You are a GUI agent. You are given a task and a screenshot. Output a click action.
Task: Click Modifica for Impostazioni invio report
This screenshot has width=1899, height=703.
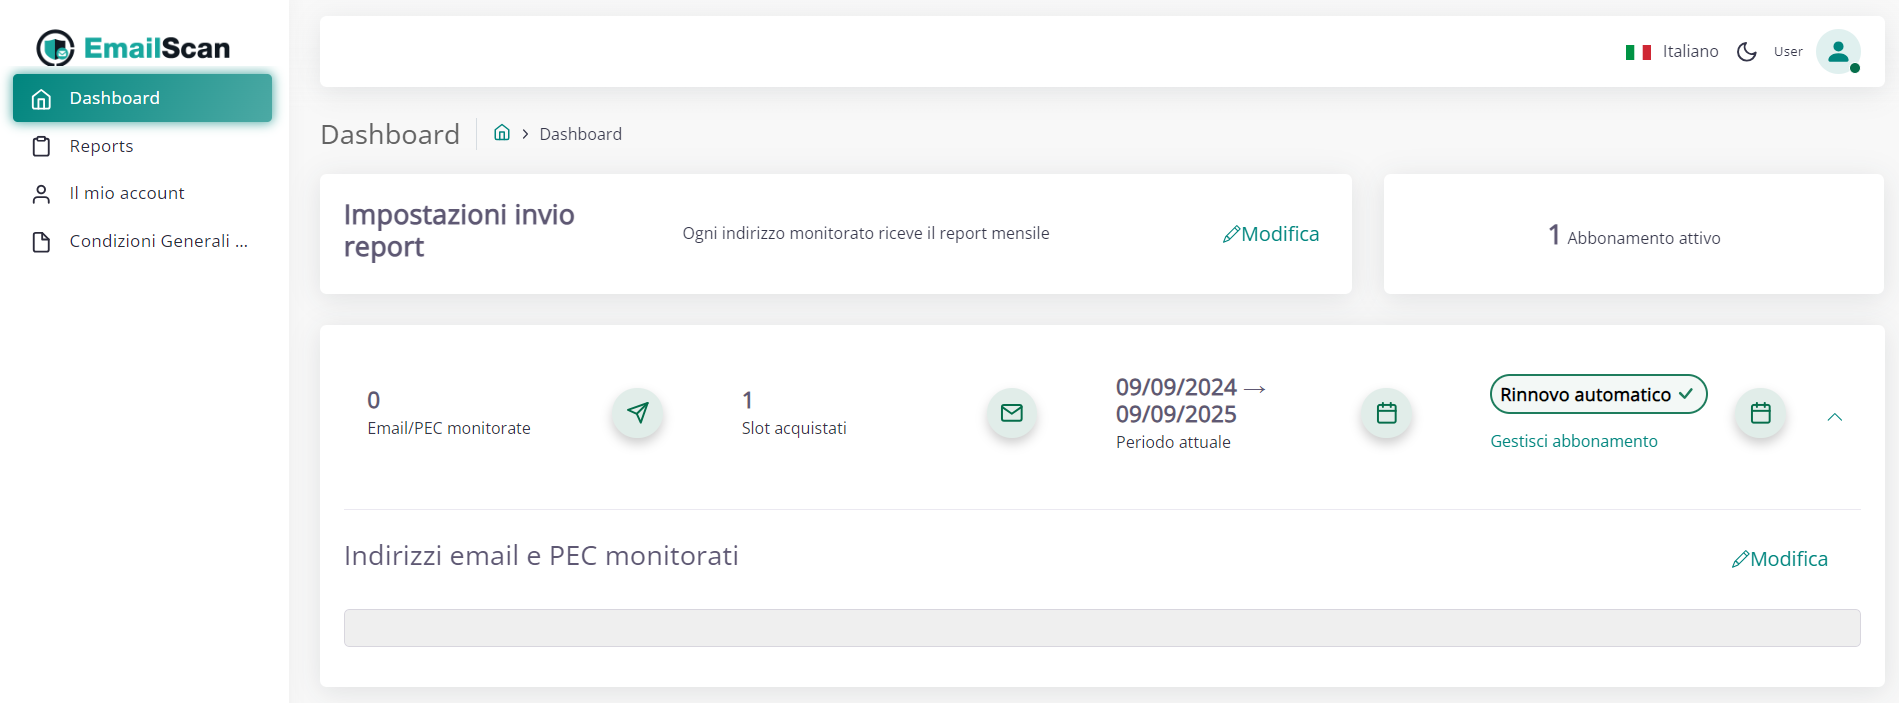pos(1271,234)
